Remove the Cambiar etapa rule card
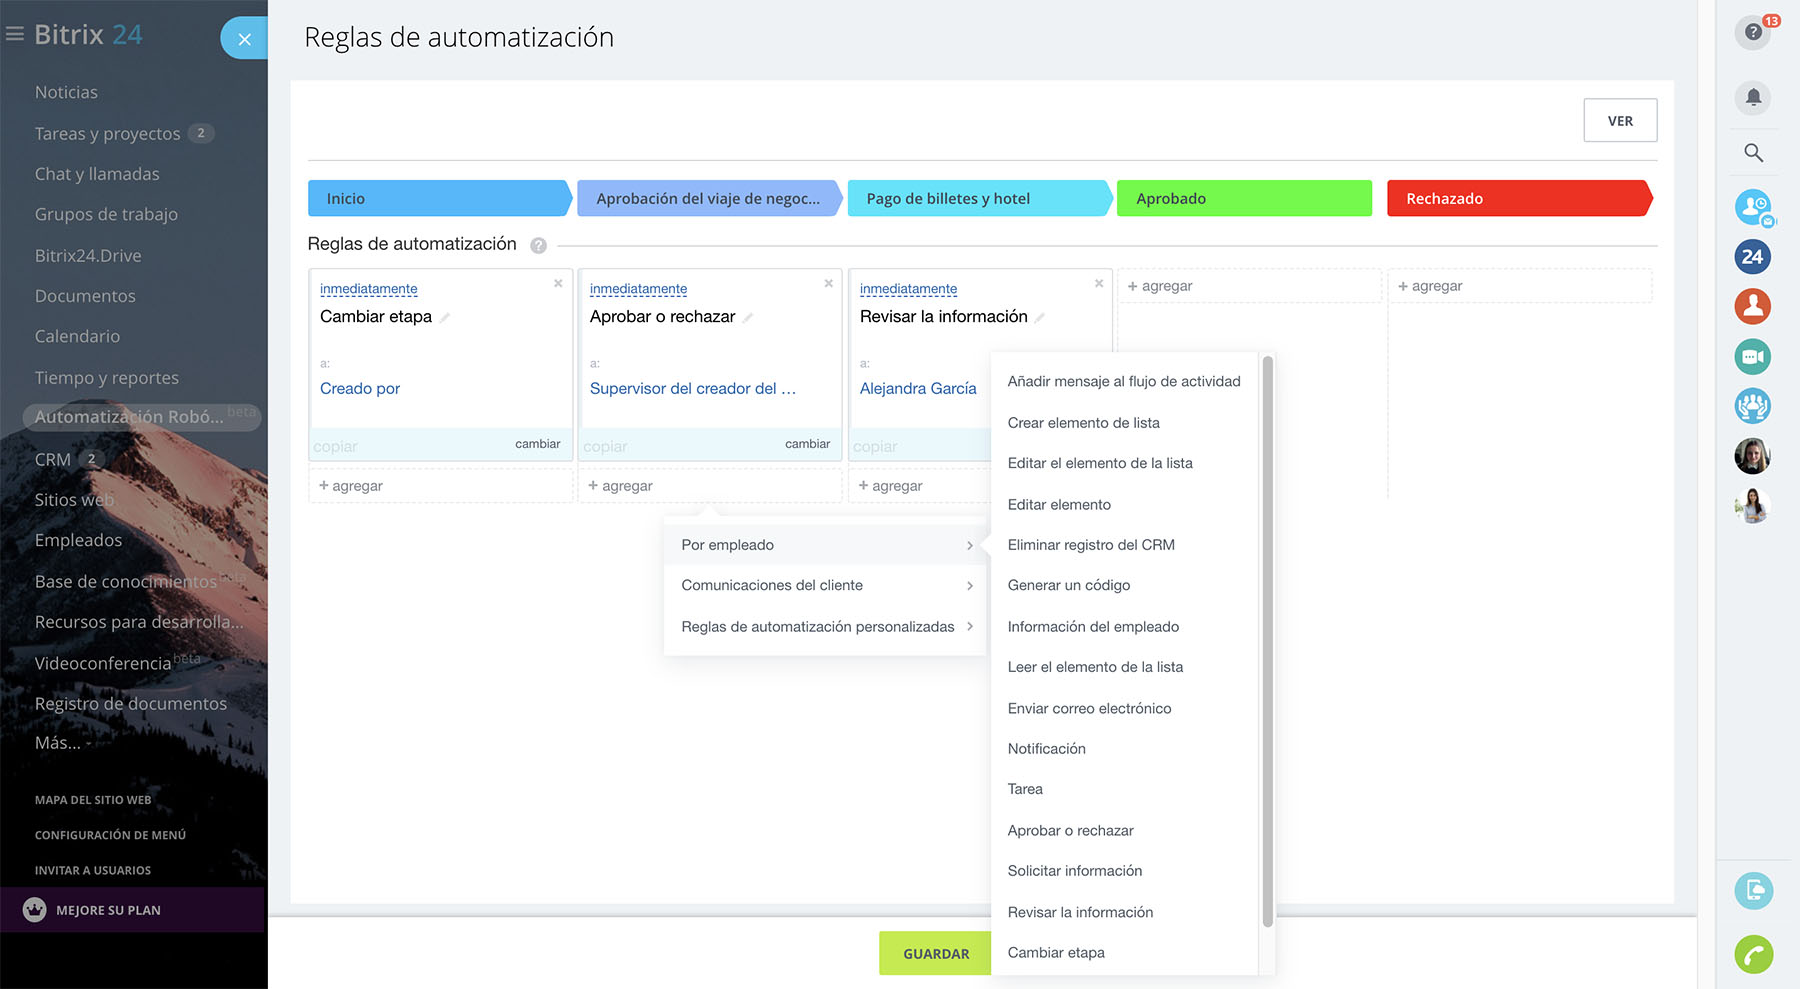 pyautogui.click(x=558, y=284)
